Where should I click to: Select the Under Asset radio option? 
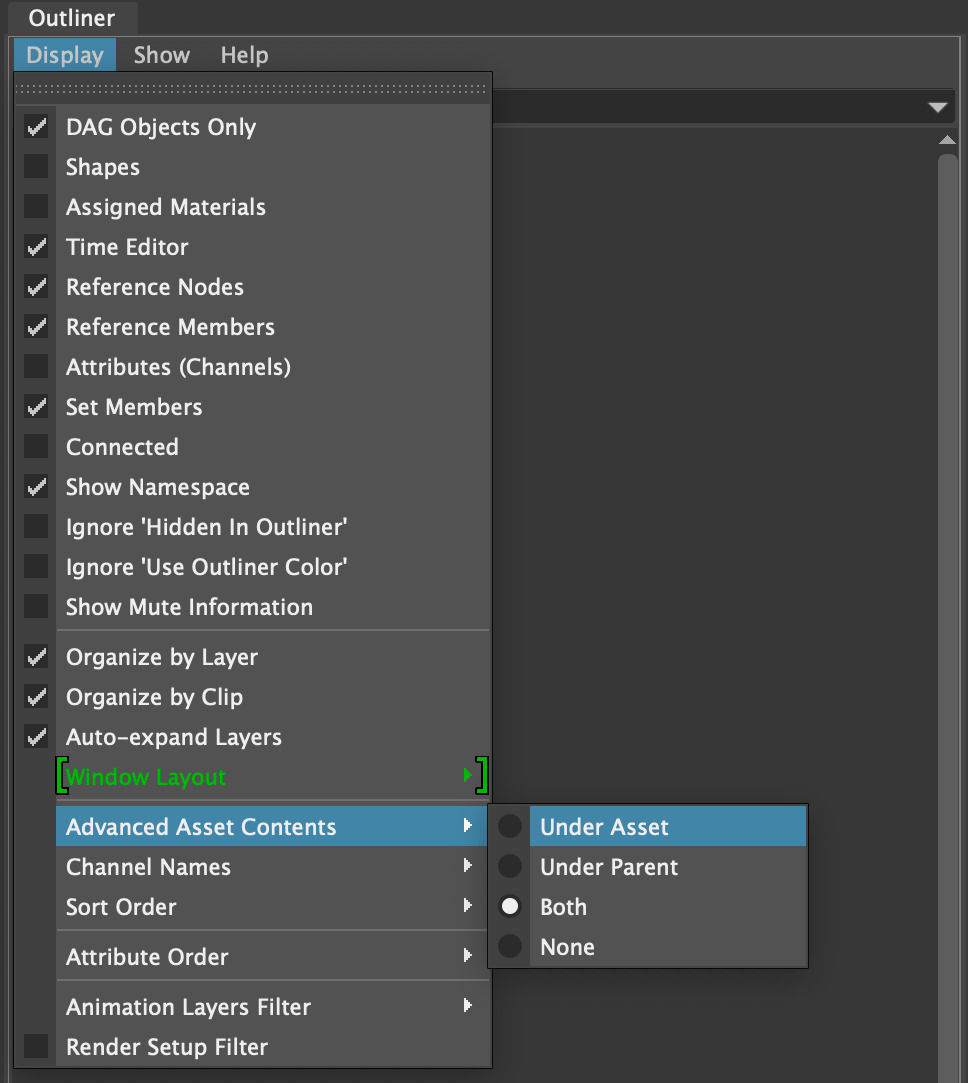click(x=647, y=826)
